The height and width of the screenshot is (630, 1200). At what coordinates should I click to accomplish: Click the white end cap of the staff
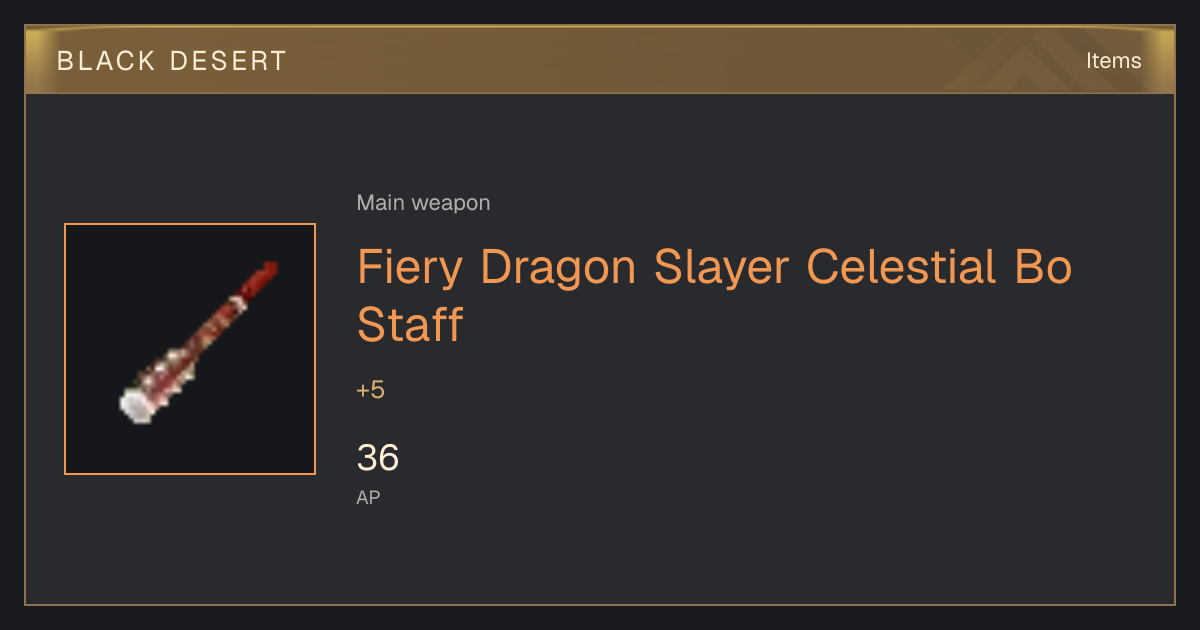136,405
